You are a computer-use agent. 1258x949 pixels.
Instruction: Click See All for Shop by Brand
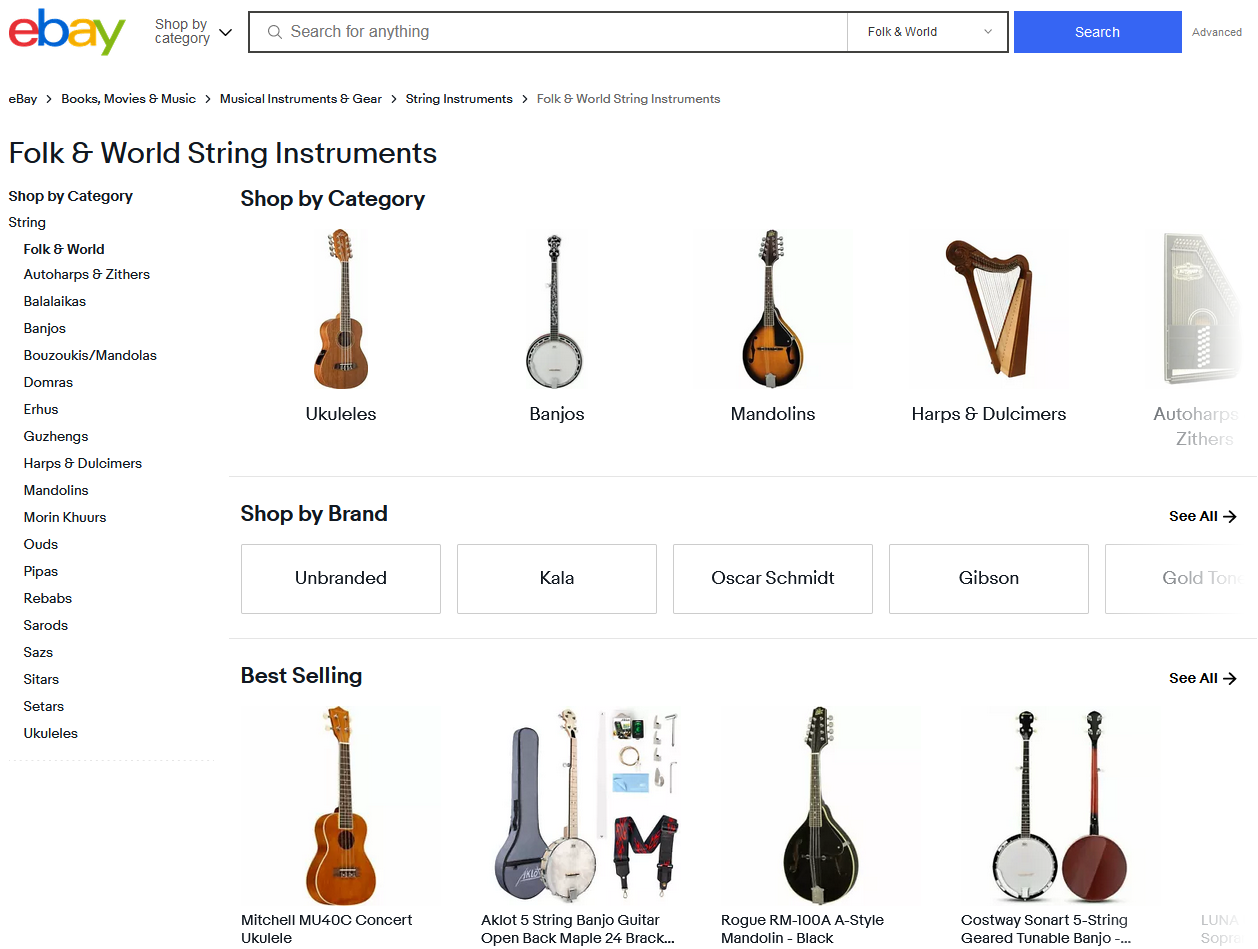(1202, 516)
